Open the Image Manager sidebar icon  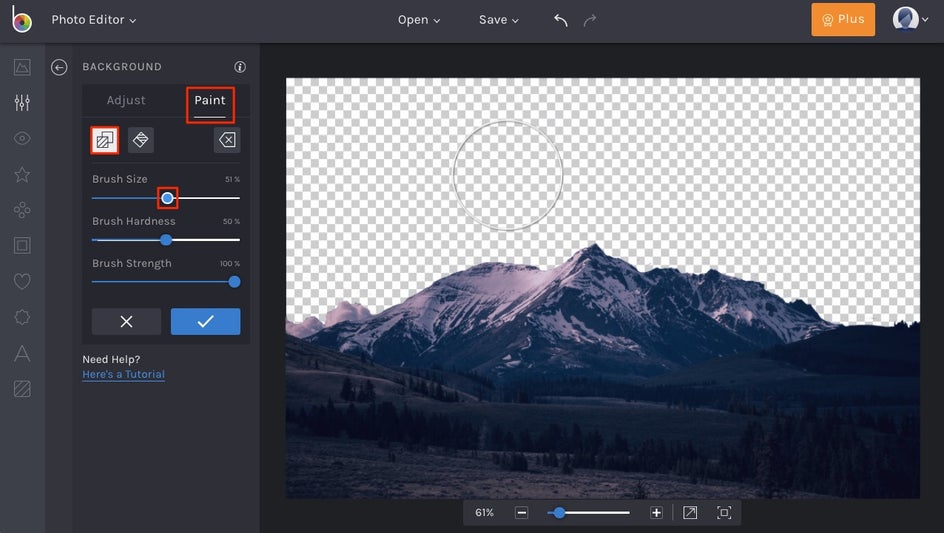(22, 67)
